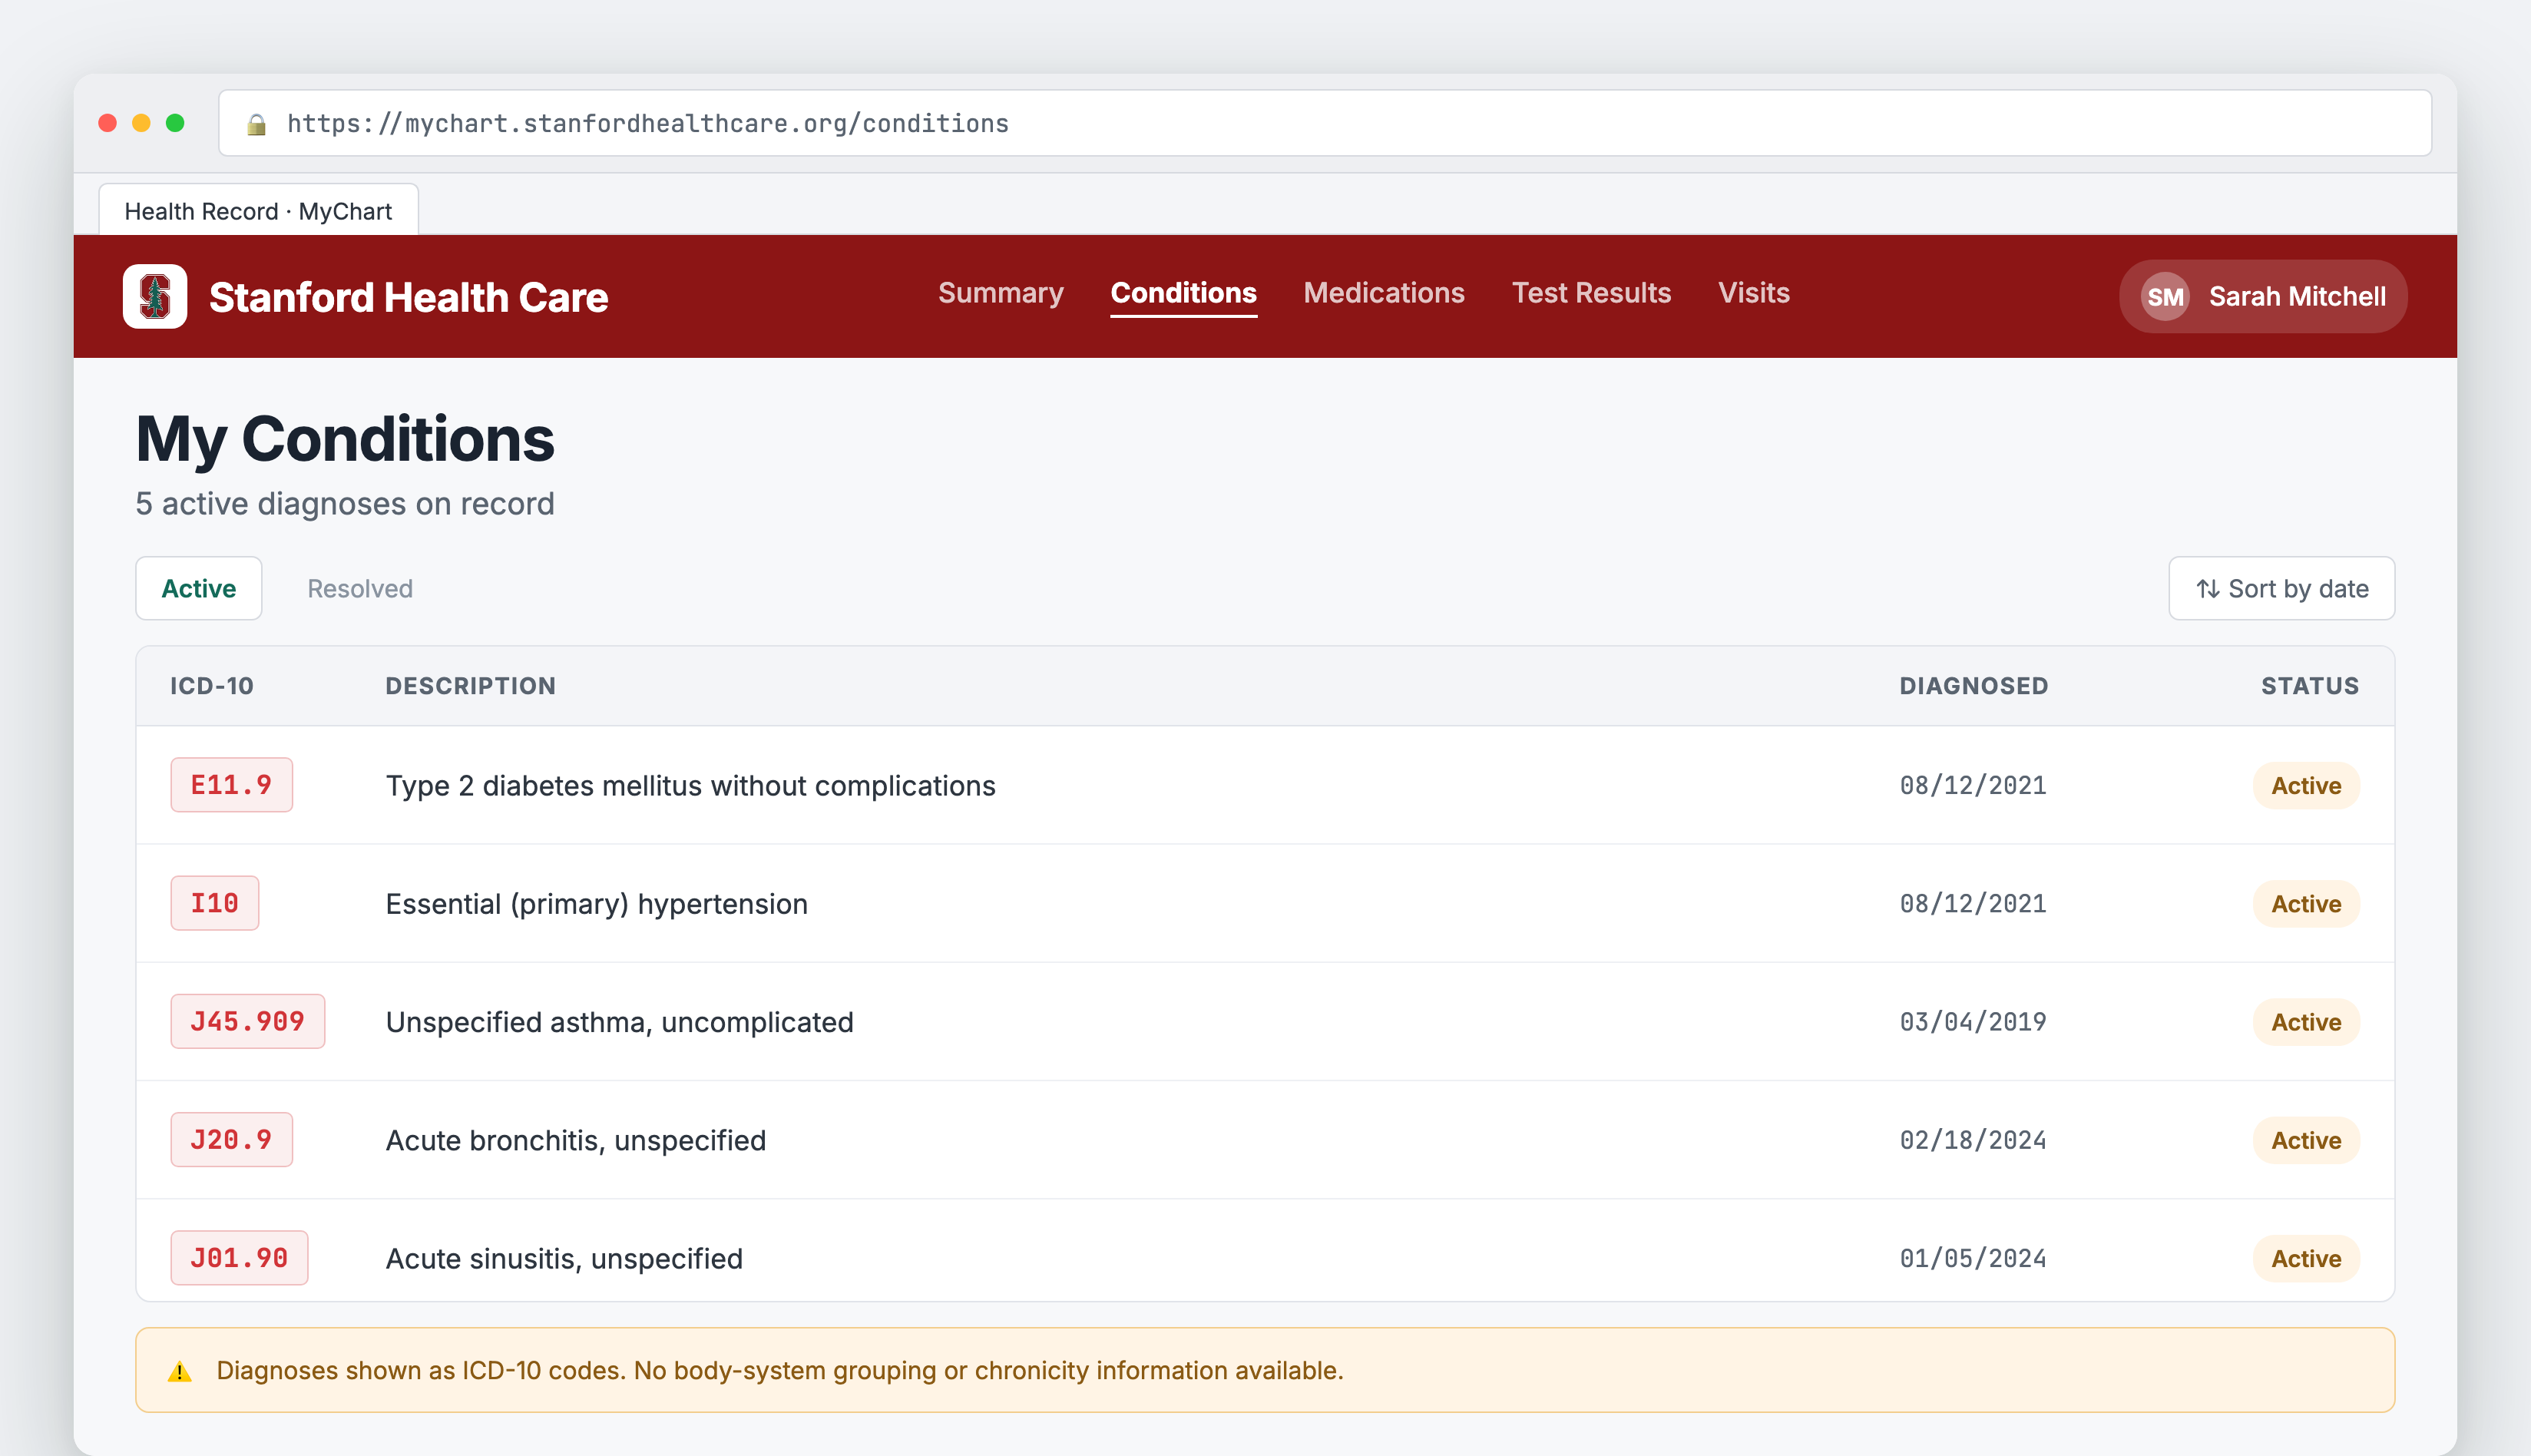Open the Visits page
Image resolution: width=2531 pixels, height=1456 pixels.
point(1753,293)
